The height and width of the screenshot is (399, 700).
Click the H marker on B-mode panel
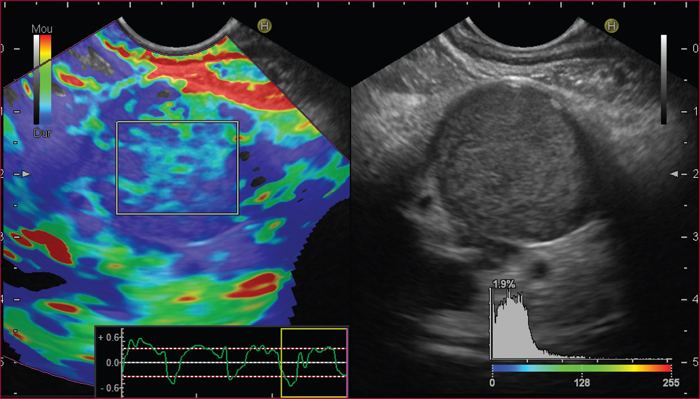coord(611,26)
